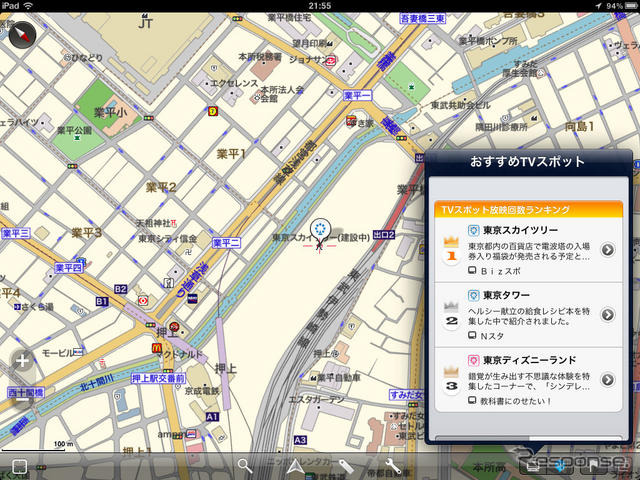This screenshot has width=640, height=480.
Task: Open details arrow for 東京タワー
Action: 608,314
